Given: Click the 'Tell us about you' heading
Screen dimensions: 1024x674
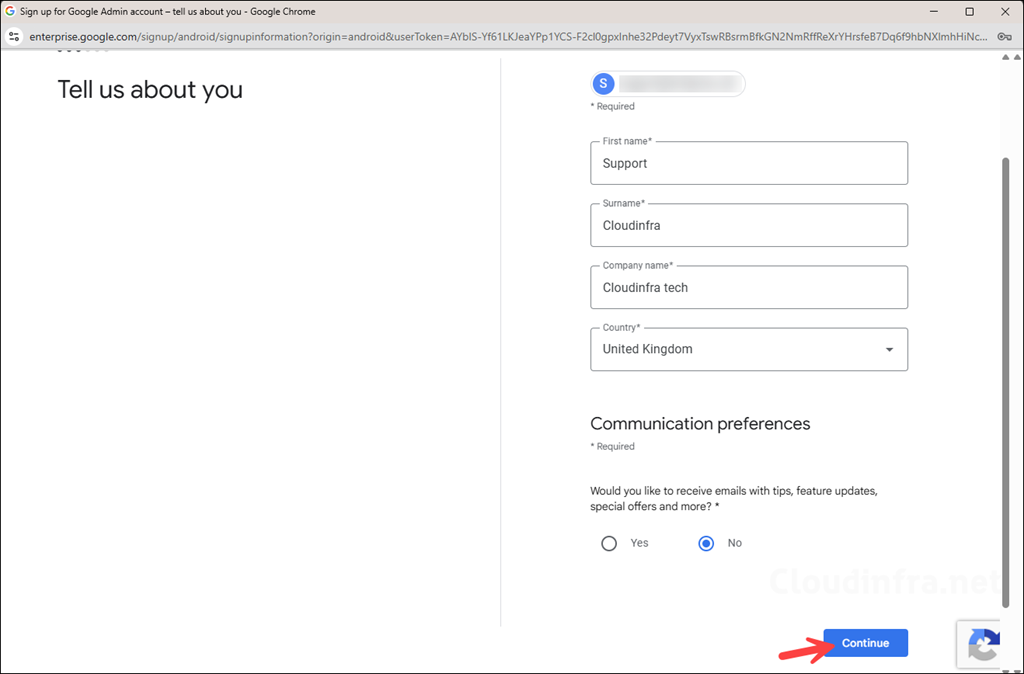Looking at the screenshot, I should pos(150,89).
